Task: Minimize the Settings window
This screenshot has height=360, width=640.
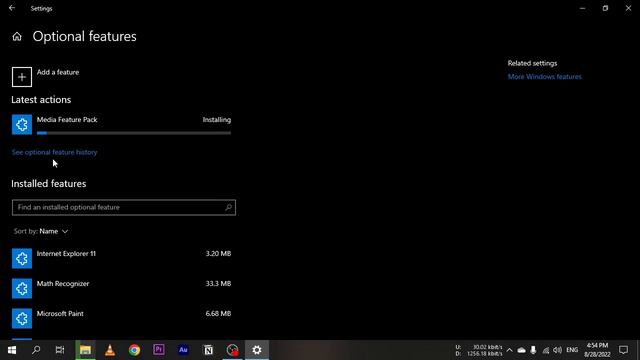Action: click(x=582, y=8)
